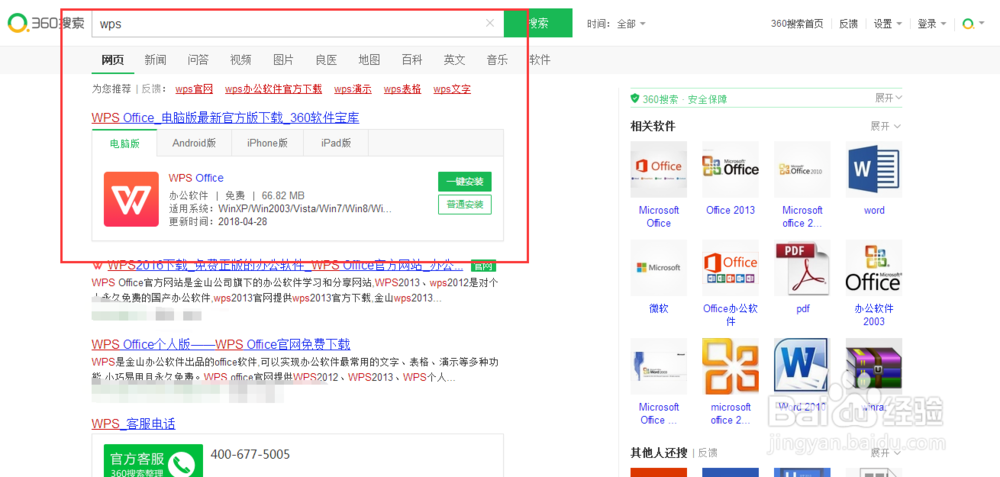Viewport: 1000px width, 477px height.
Task: Click the Word 2010 icon
Action: (802, 366)
